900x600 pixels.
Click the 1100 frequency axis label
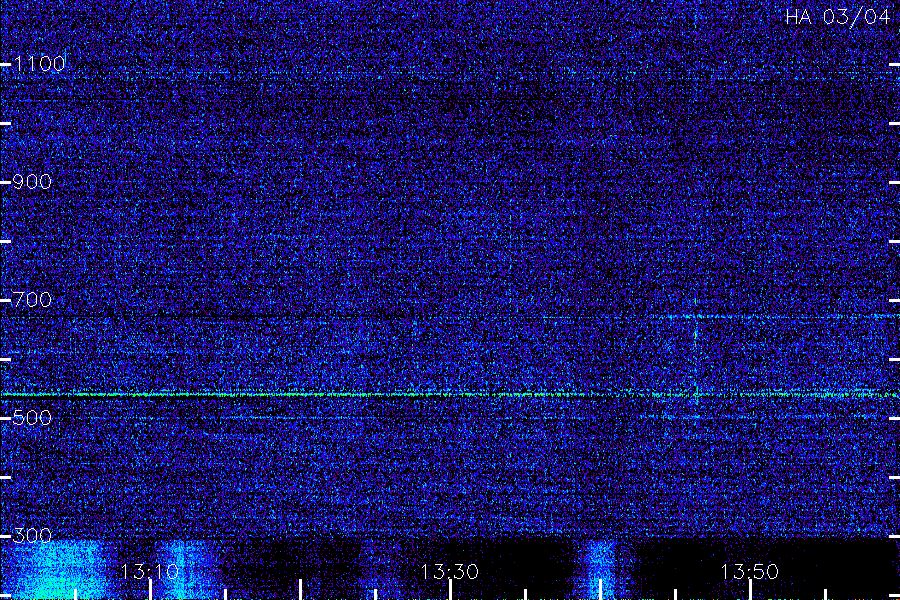pyautogui.click(x=40, y=63)
